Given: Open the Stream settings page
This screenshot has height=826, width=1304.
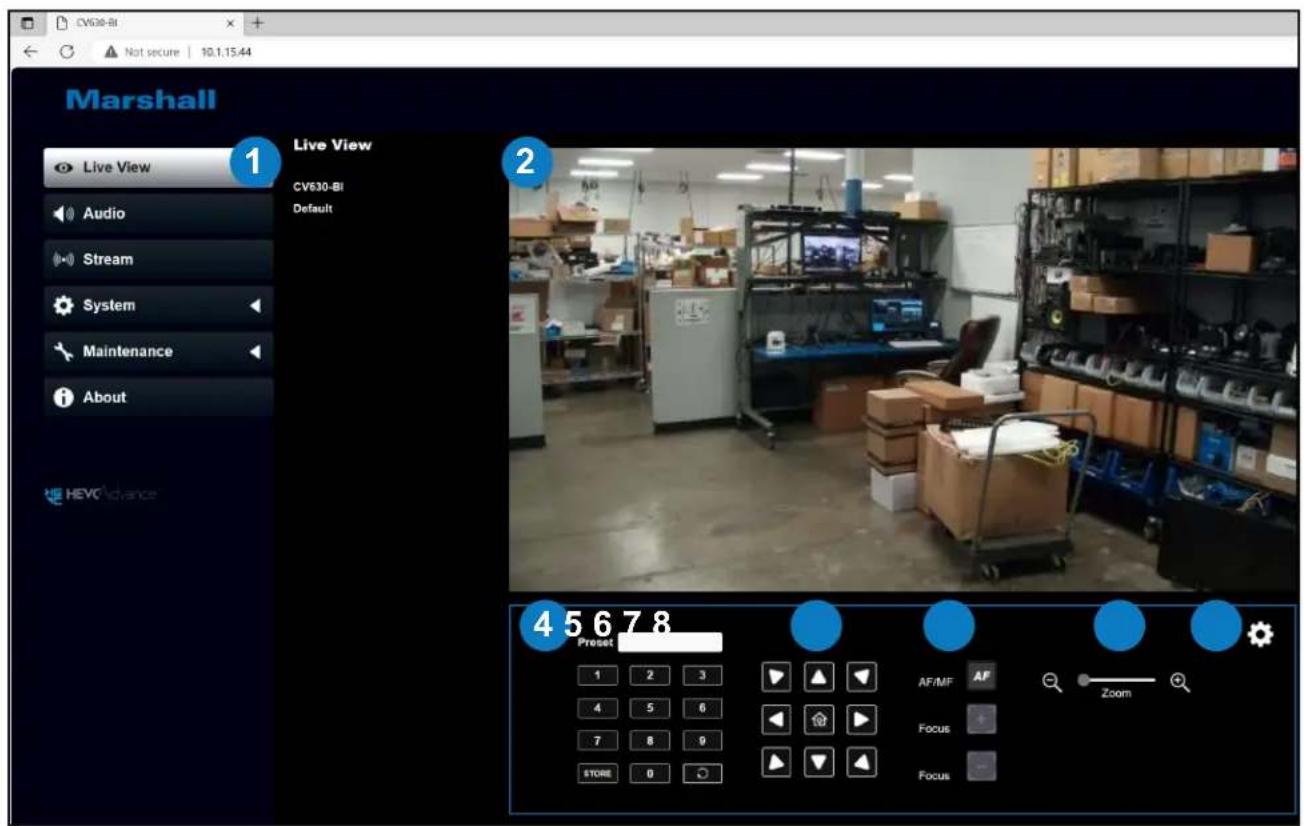Looking at the screenshot, I should [157, 260].
